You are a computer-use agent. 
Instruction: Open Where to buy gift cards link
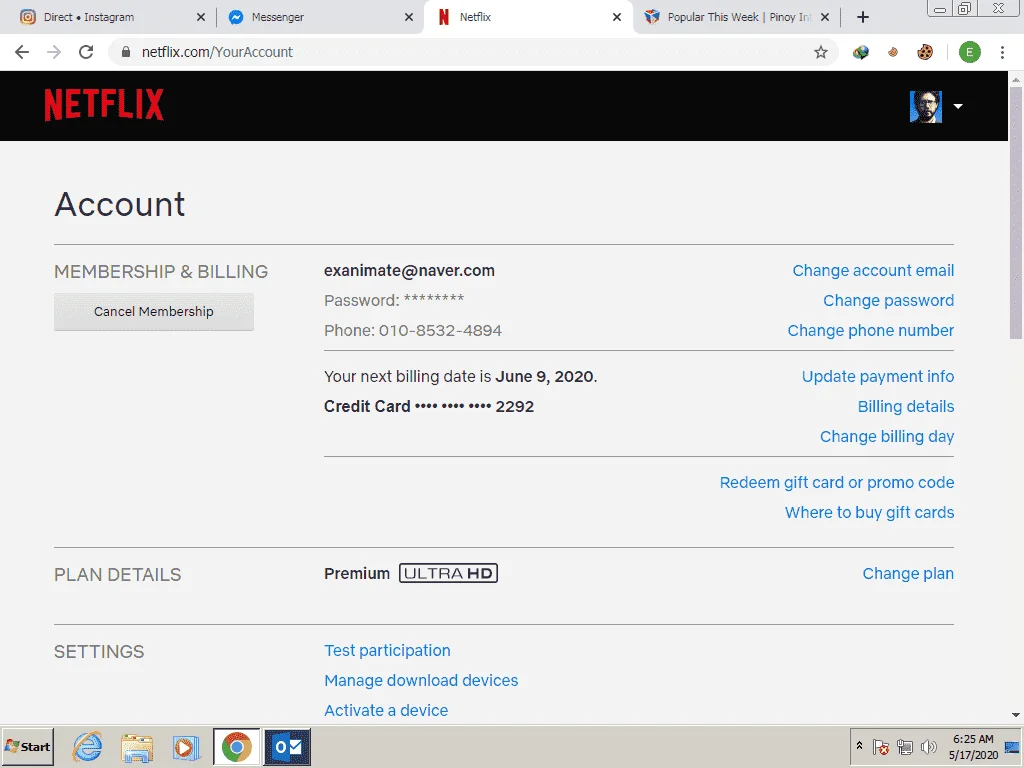point(869,512)
